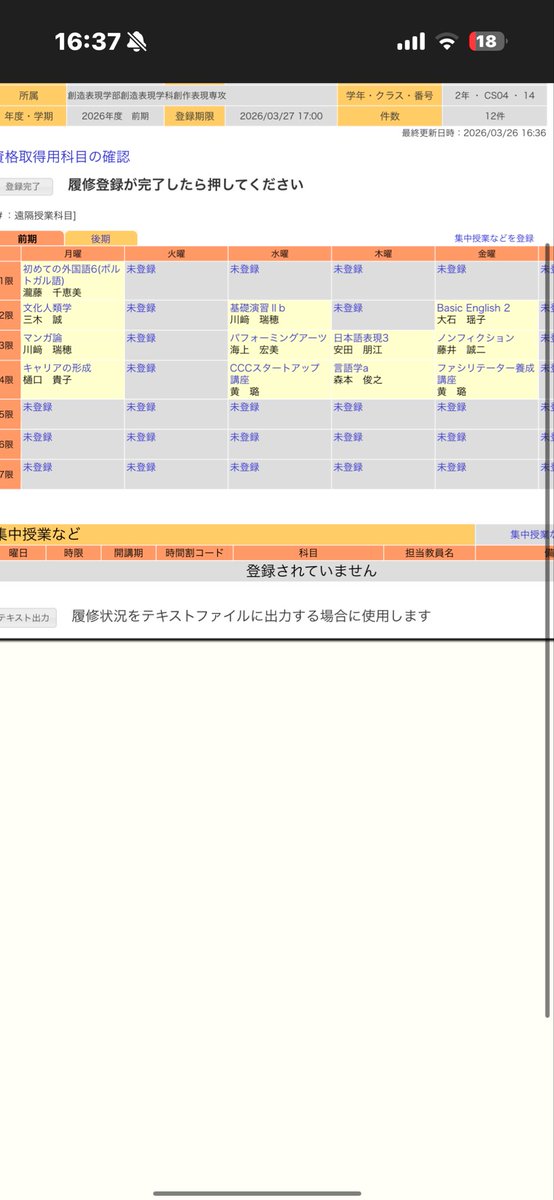This screenshot has width=554, height=1200.
Task: Click 未登録 for Wednesday 1限
Action: 245,269
